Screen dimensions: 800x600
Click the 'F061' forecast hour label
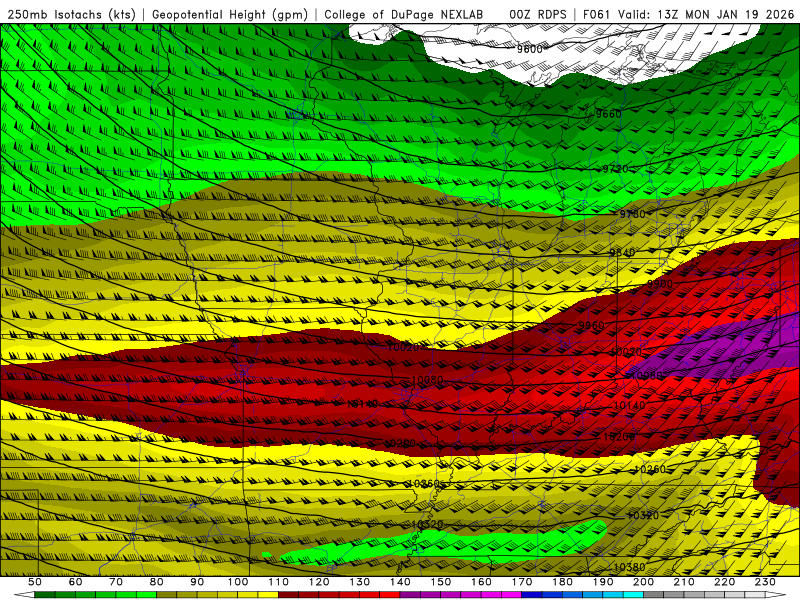(597, 15)
